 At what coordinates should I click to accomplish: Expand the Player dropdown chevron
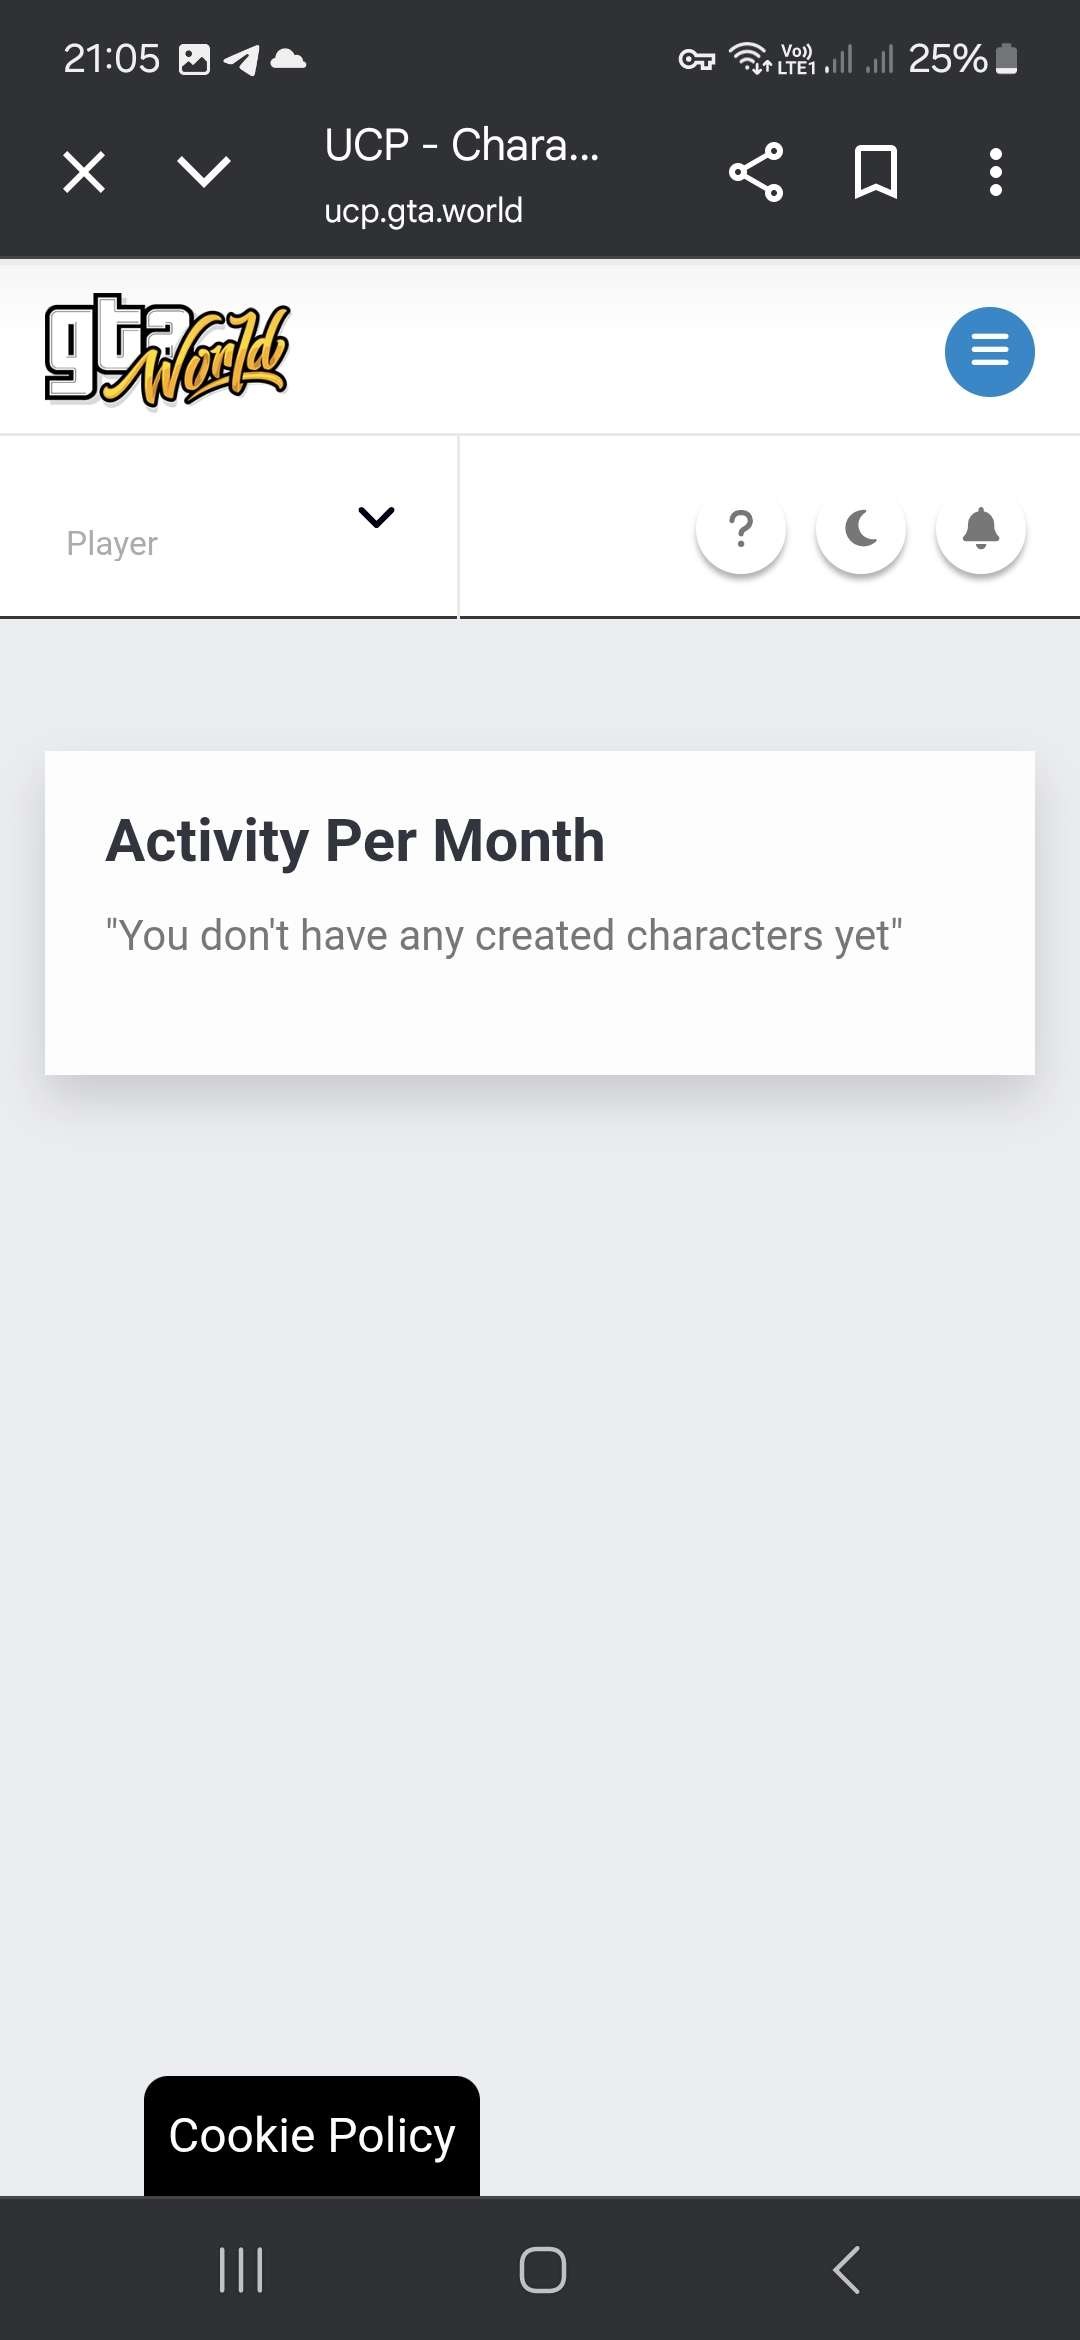tap(376, 517)
